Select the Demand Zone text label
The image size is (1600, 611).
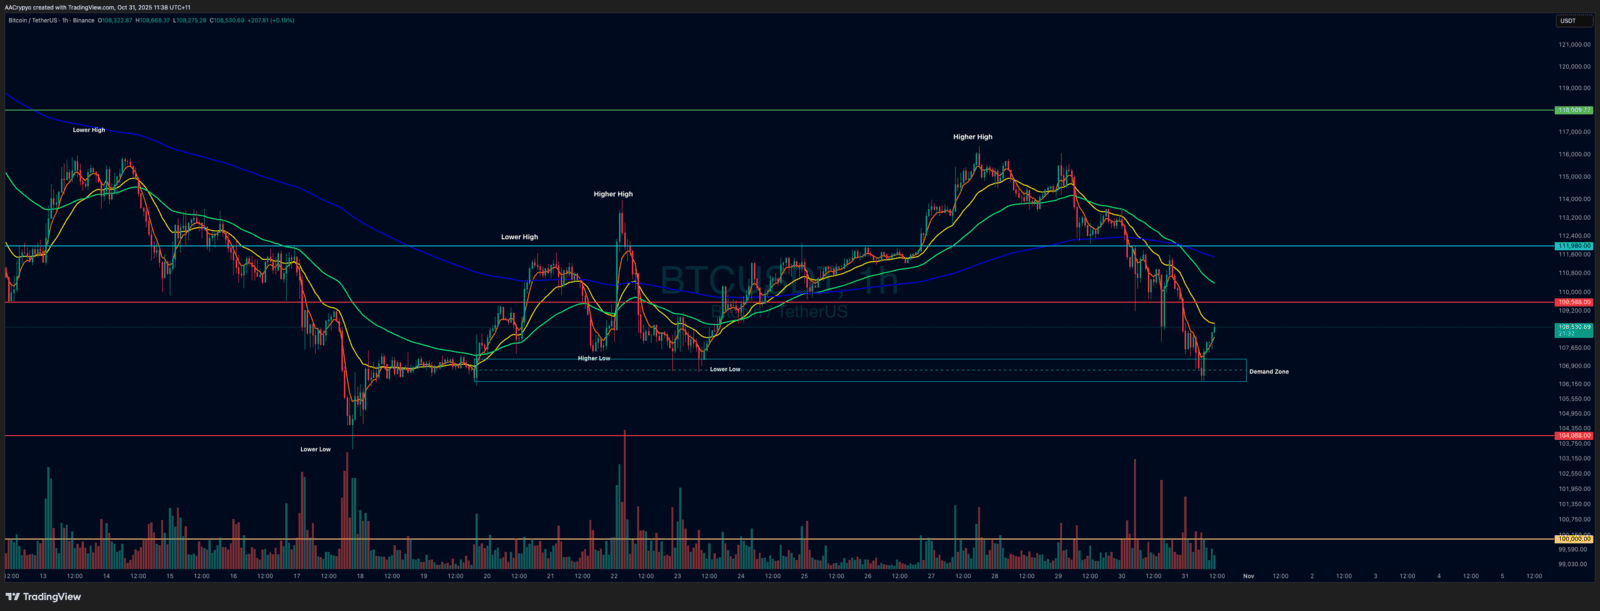(1268, 372)
